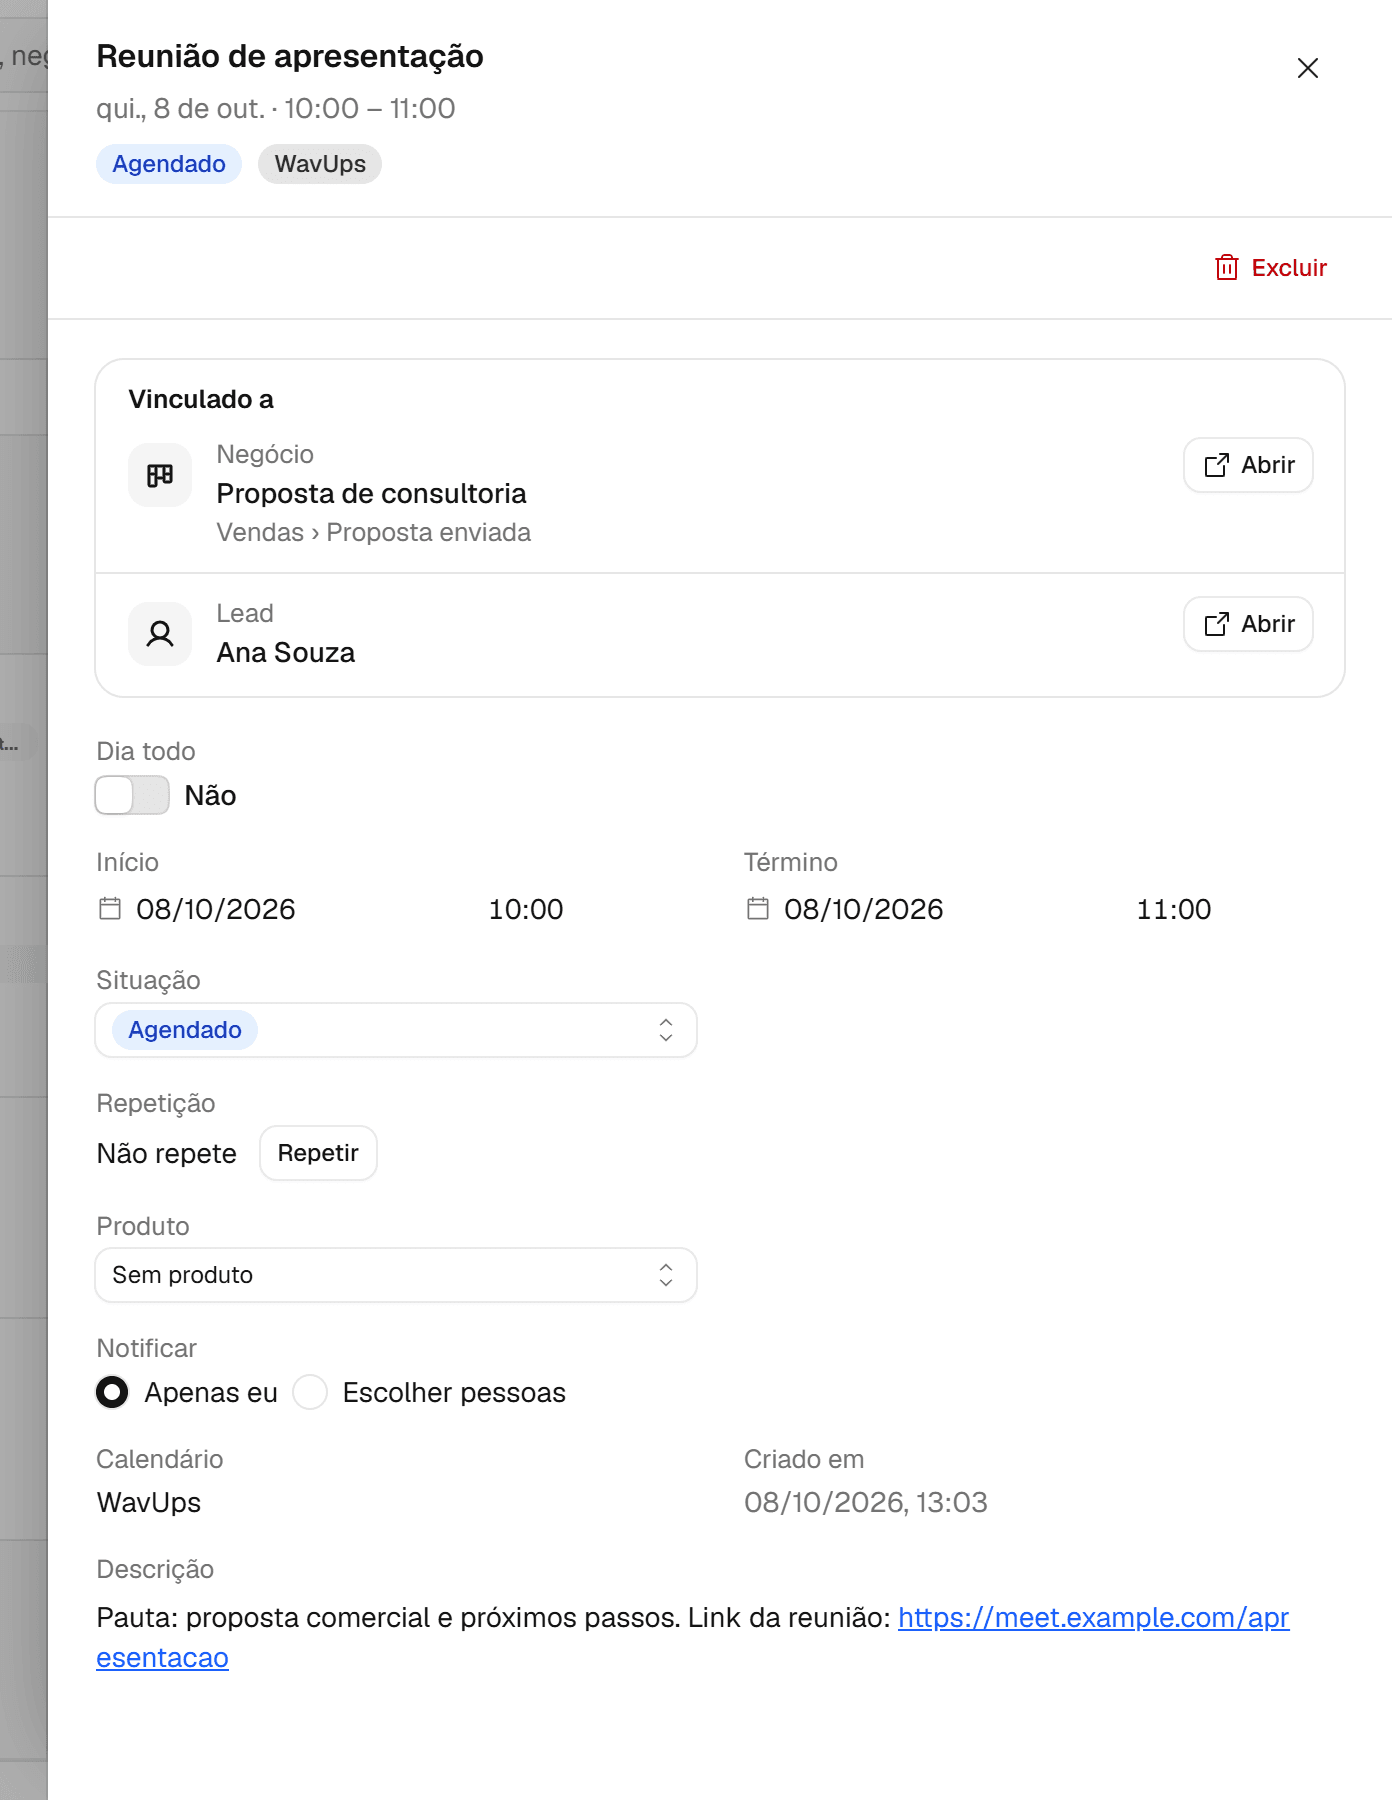1392x1800 pixels.
Task: Open the Produto dropdown showing Sem produto
Action: click(x=396, y=1275)
